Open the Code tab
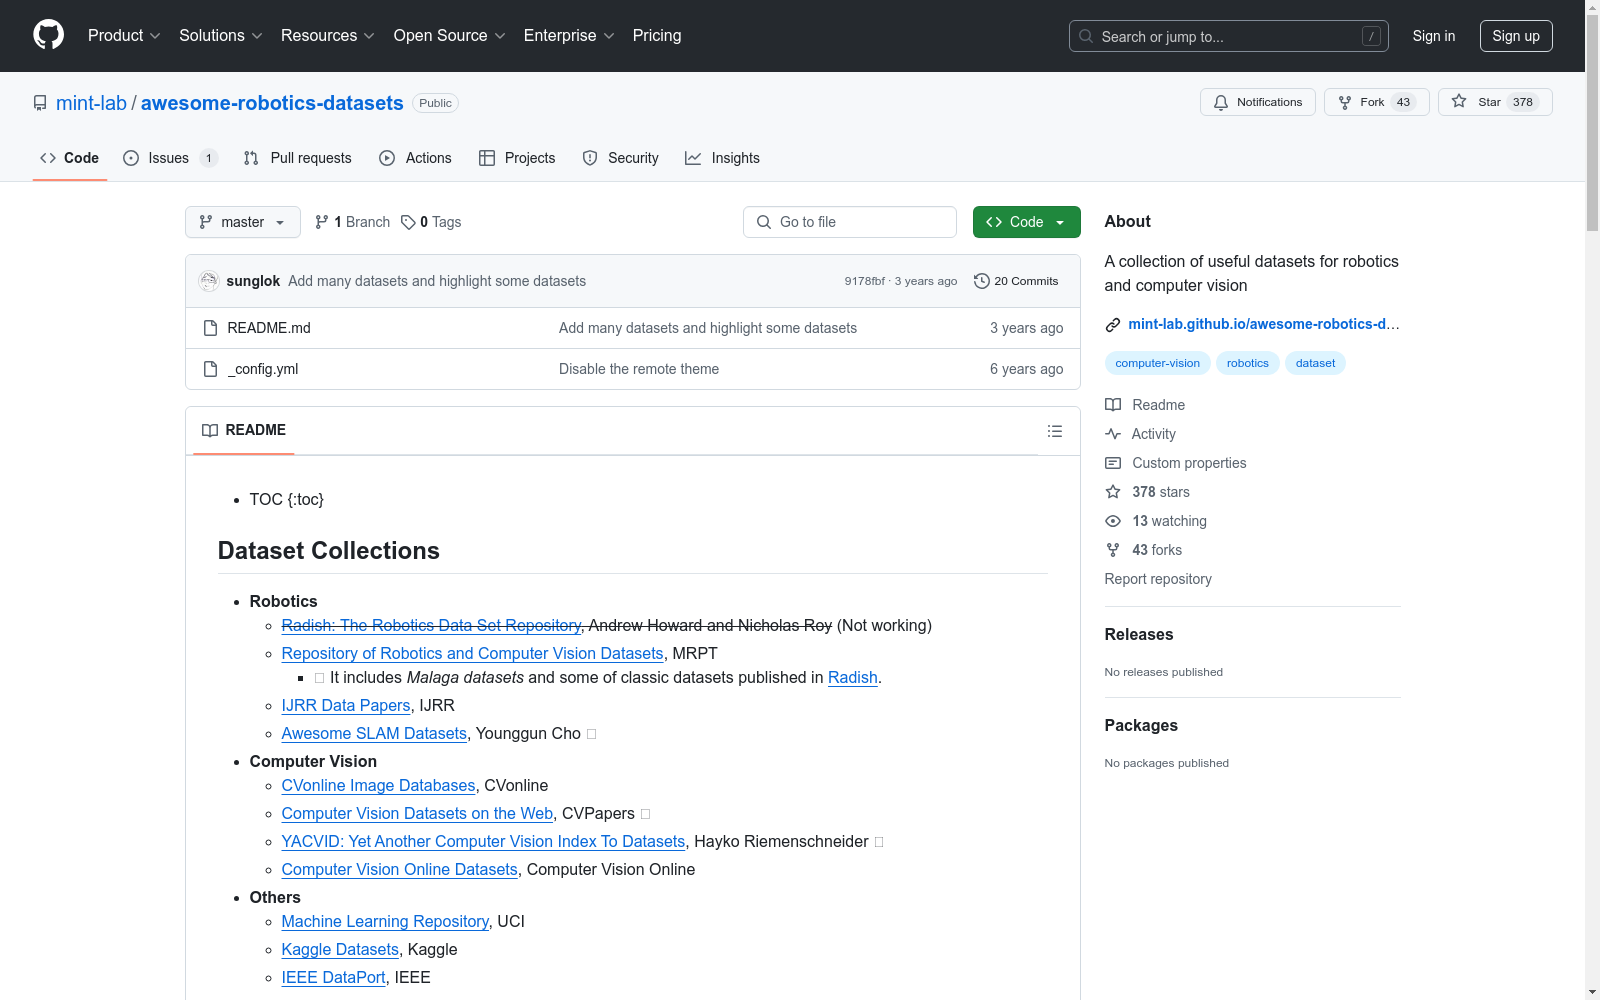The height and width of the screenshot is (1000, 1600). click(x=70, y=158)
